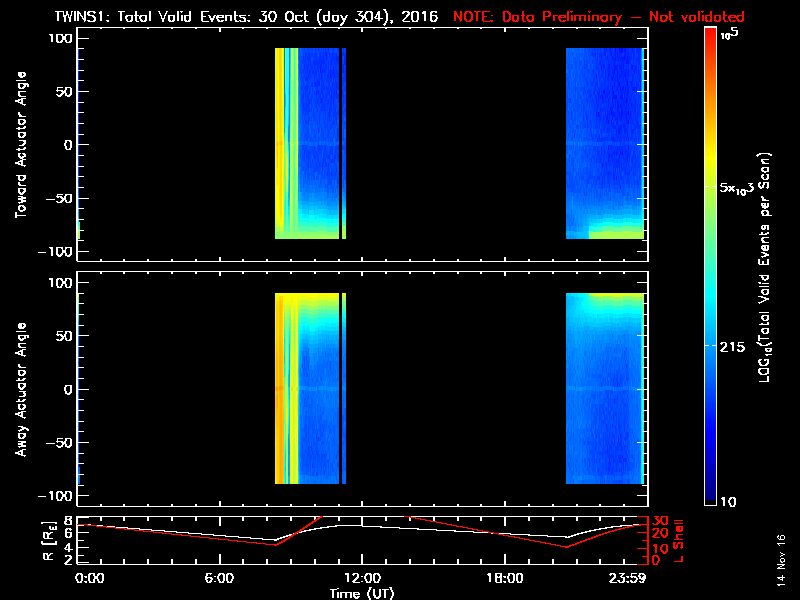Screen dimensions: 800x600
Task: Click the red '20' L Shell tick label
Action: (660, 534)
